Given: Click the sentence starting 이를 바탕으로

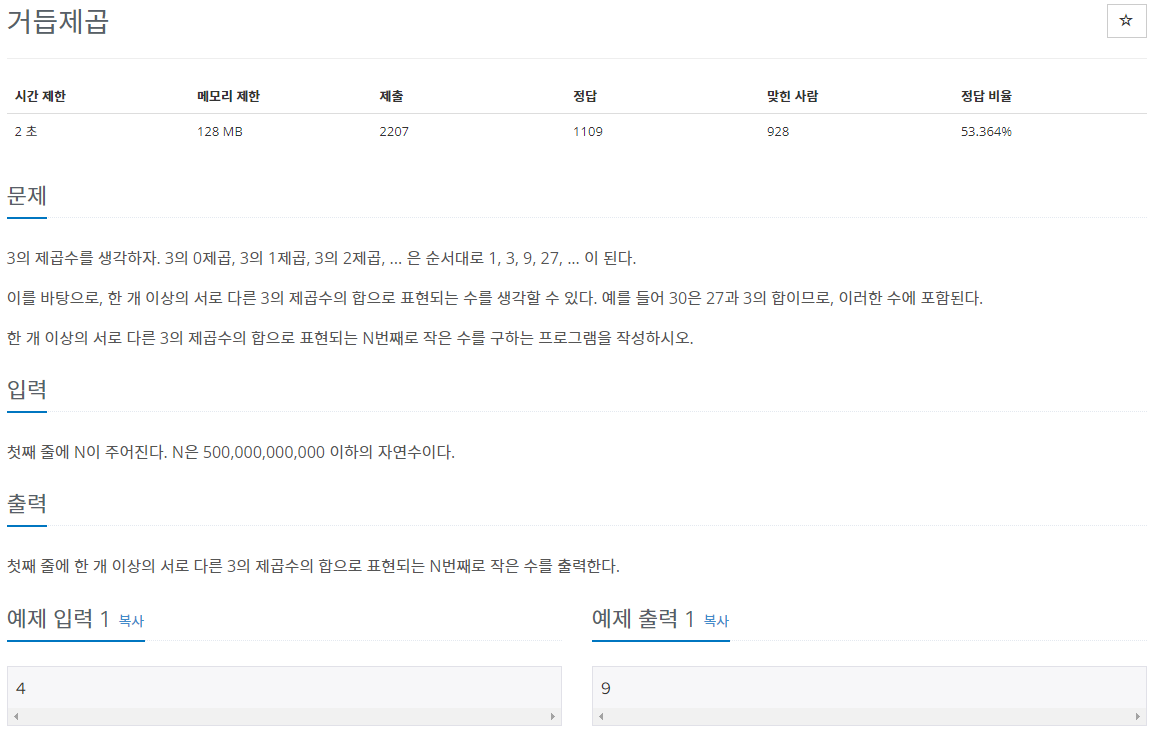Looking at the screenshot, I should click(x=495, y=298).
